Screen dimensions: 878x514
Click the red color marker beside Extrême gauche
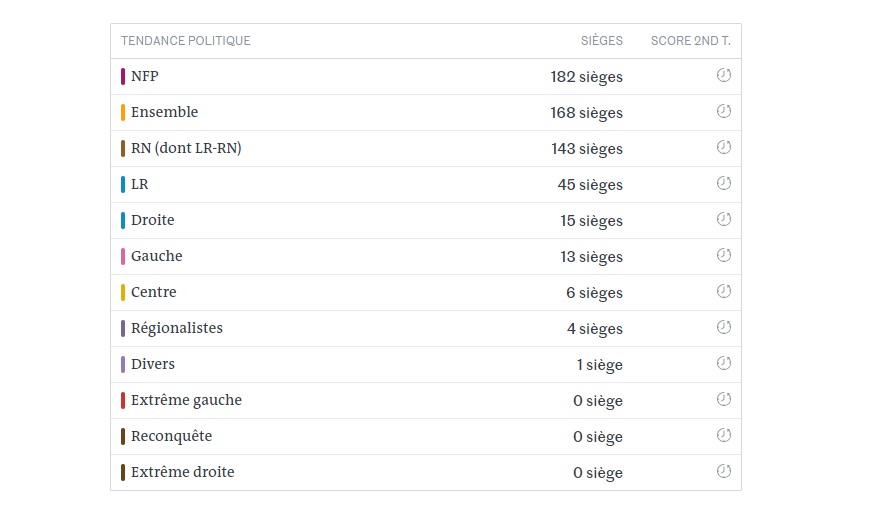pyautogui.click(x=123, y=400)
